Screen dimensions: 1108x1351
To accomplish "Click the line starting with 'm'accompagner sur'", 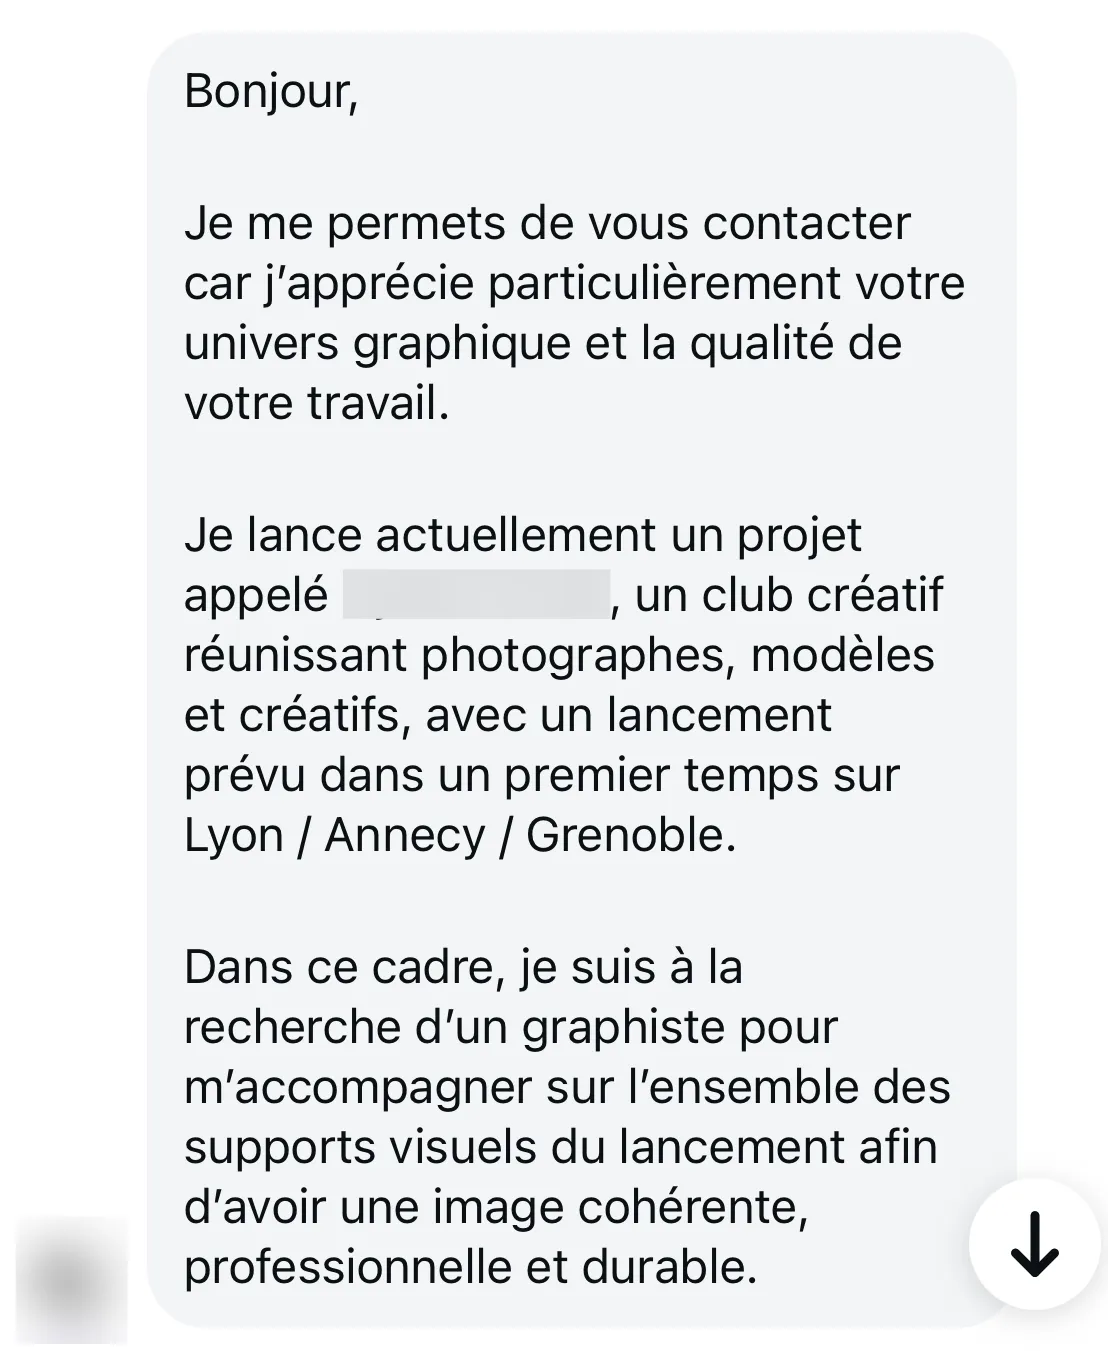I will tap(567, 1087).
